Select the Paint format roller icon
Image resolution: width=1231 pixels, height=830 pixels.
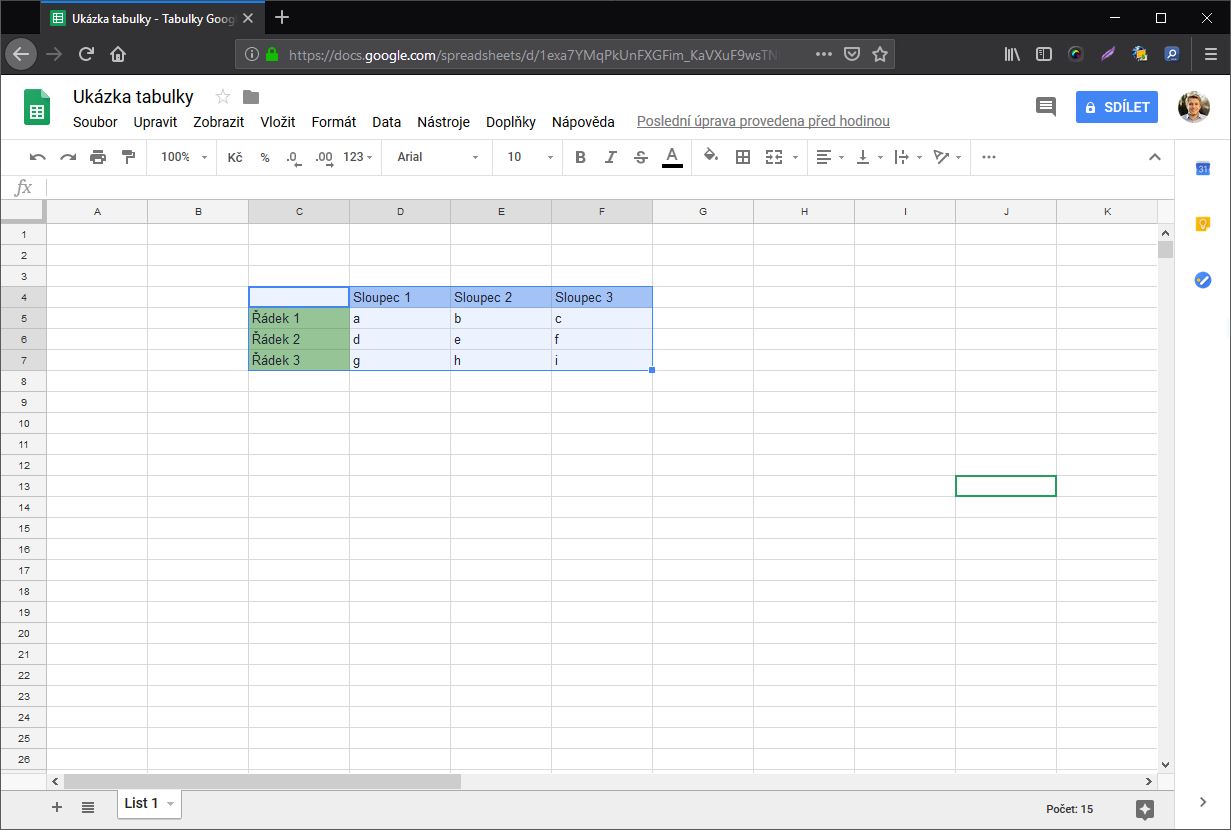click(x=128, y=157)
